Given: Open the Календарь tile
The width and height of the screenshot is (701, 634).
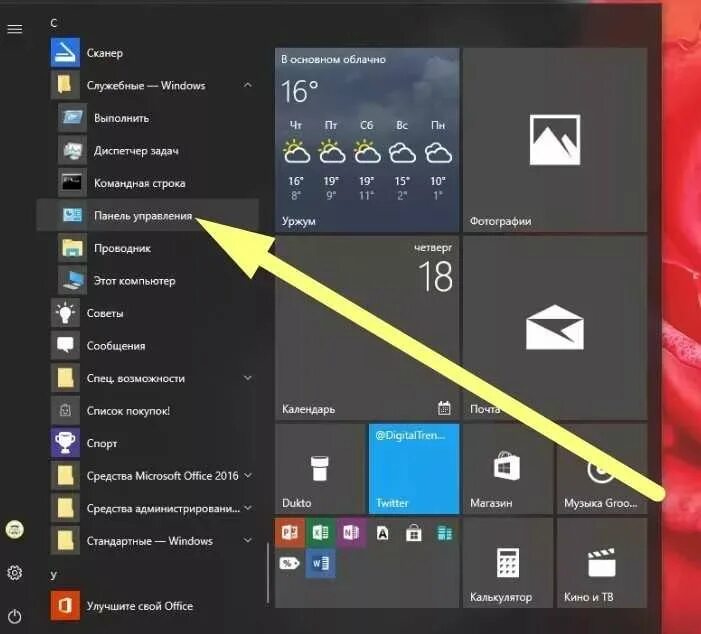Looking at the screenshot, I should 367,328.
